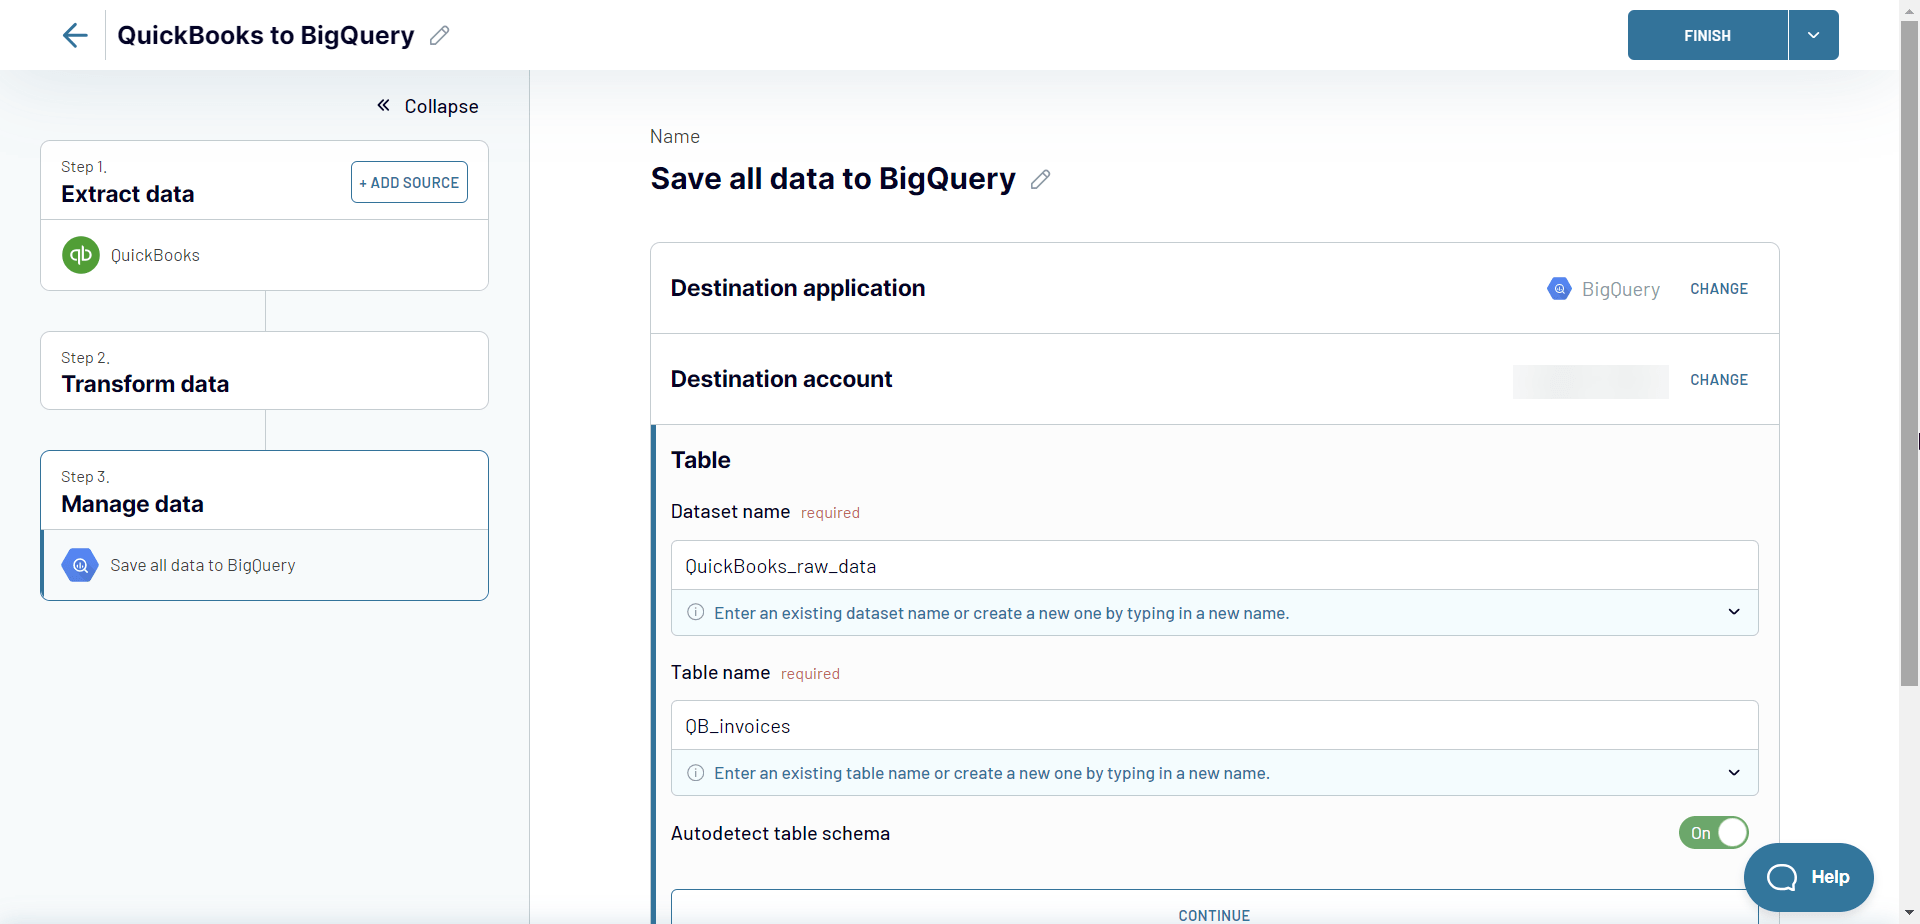Select Step 2 Transform data
The height and width of the screenshot is (924, 1920).
point(264,371)
